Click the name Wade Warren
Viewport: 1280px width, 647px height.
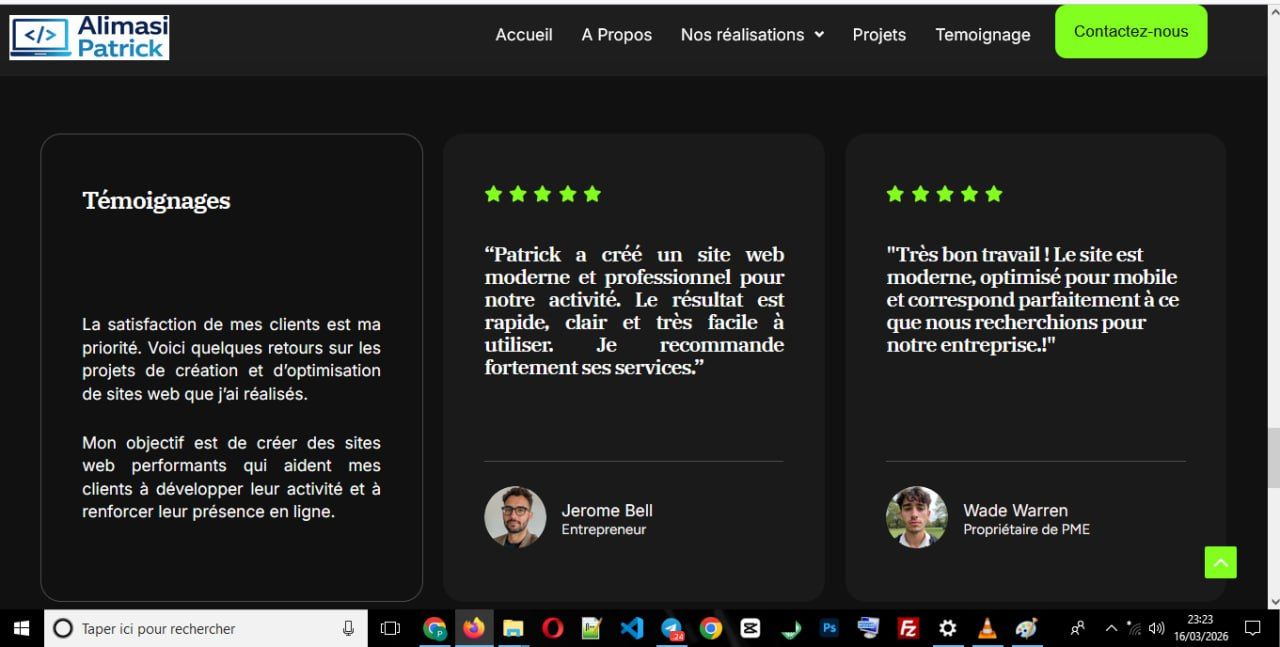(1015, 510)
